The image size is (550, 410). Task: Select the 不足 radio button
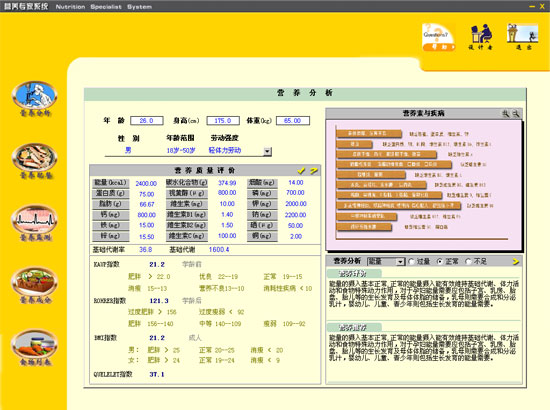[468, 262]
